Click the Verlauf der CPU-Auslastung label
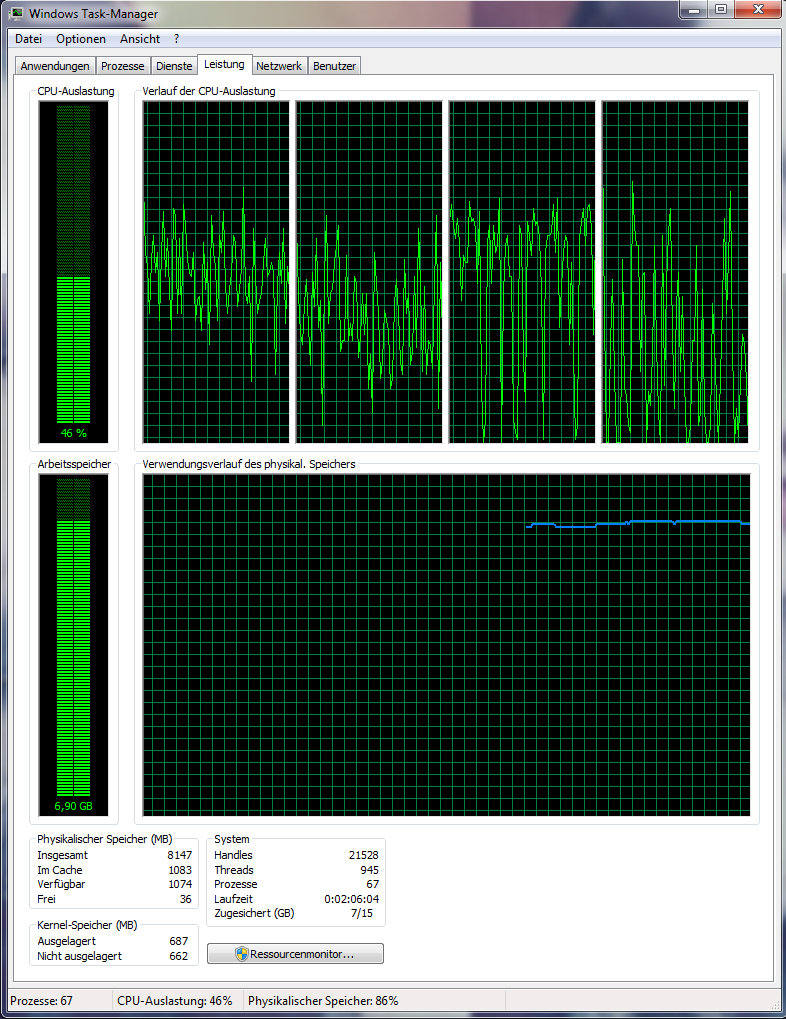Screen dimensions: 786x1019 (x=209, y=91)
